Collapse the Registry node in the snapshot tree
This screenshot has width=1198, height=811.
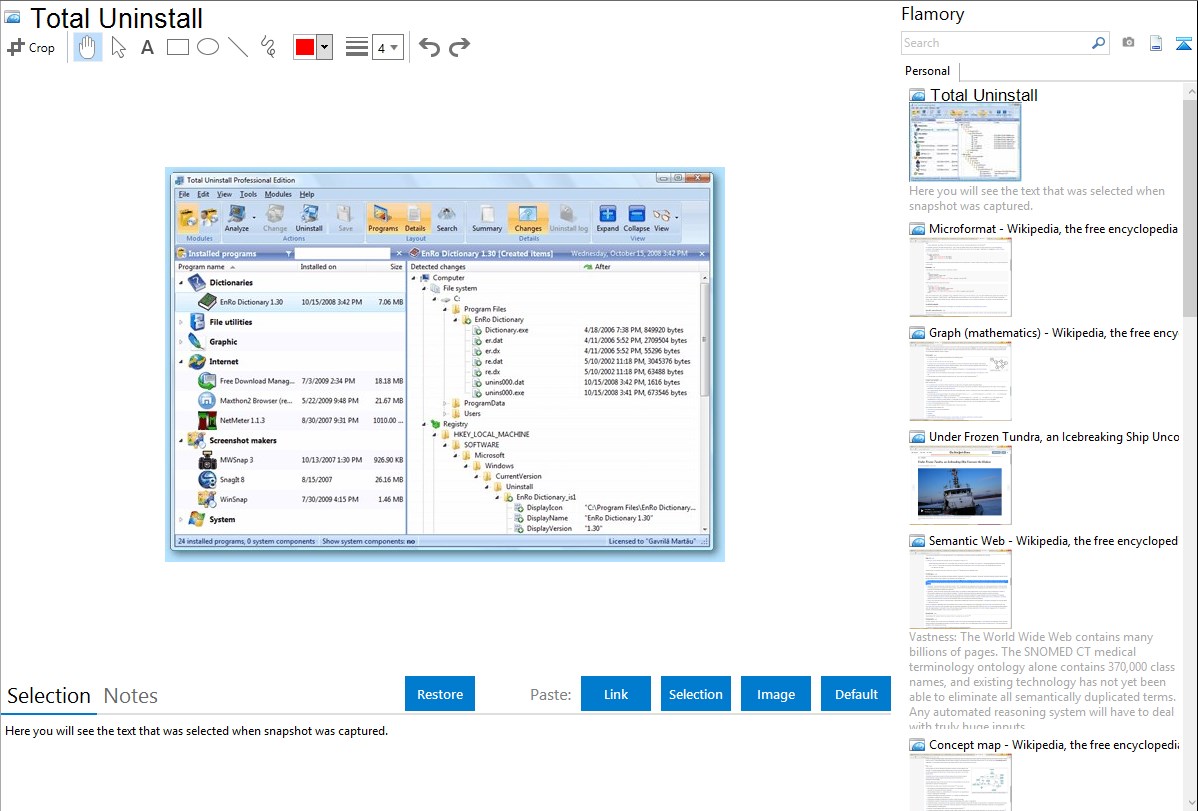coord(424,424)
